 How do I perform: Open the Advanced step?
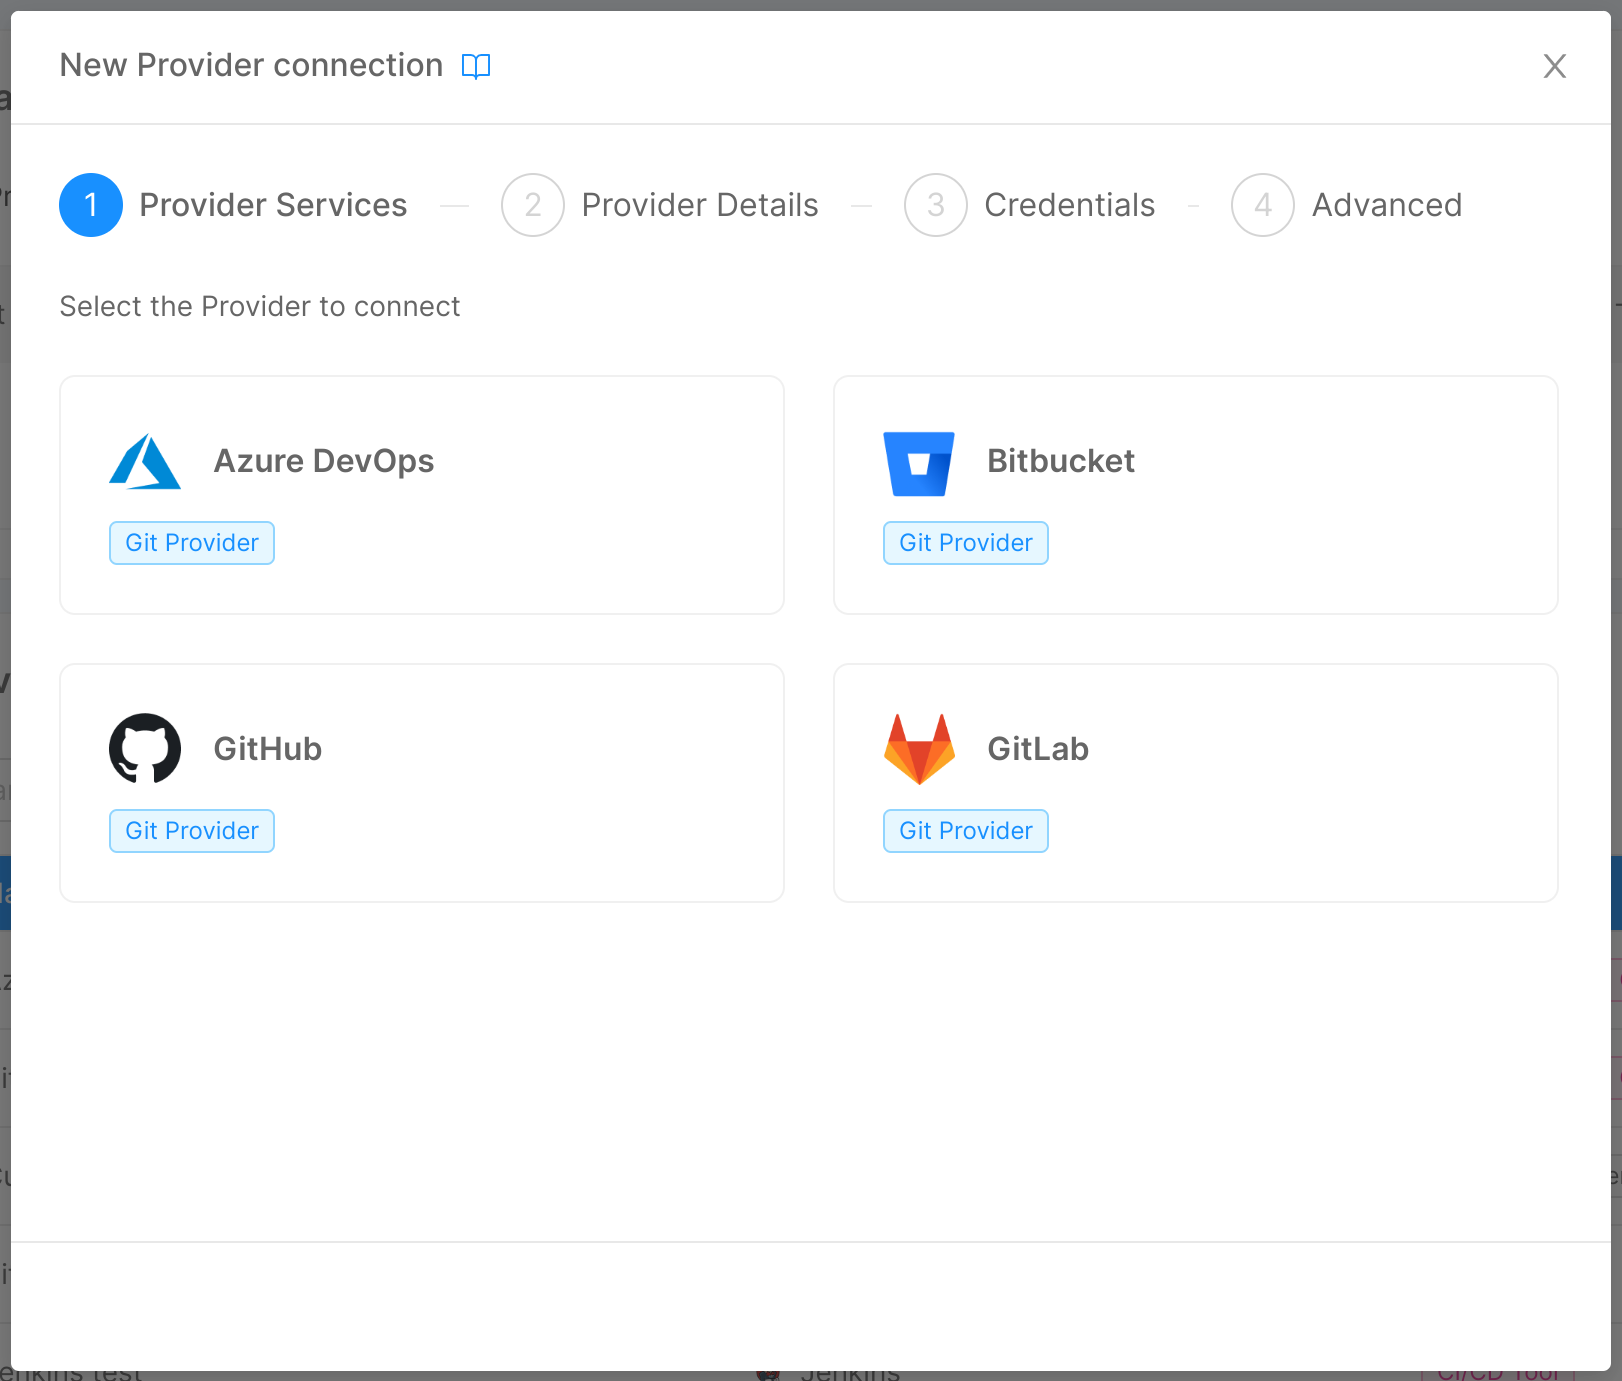click(1387, 204)
